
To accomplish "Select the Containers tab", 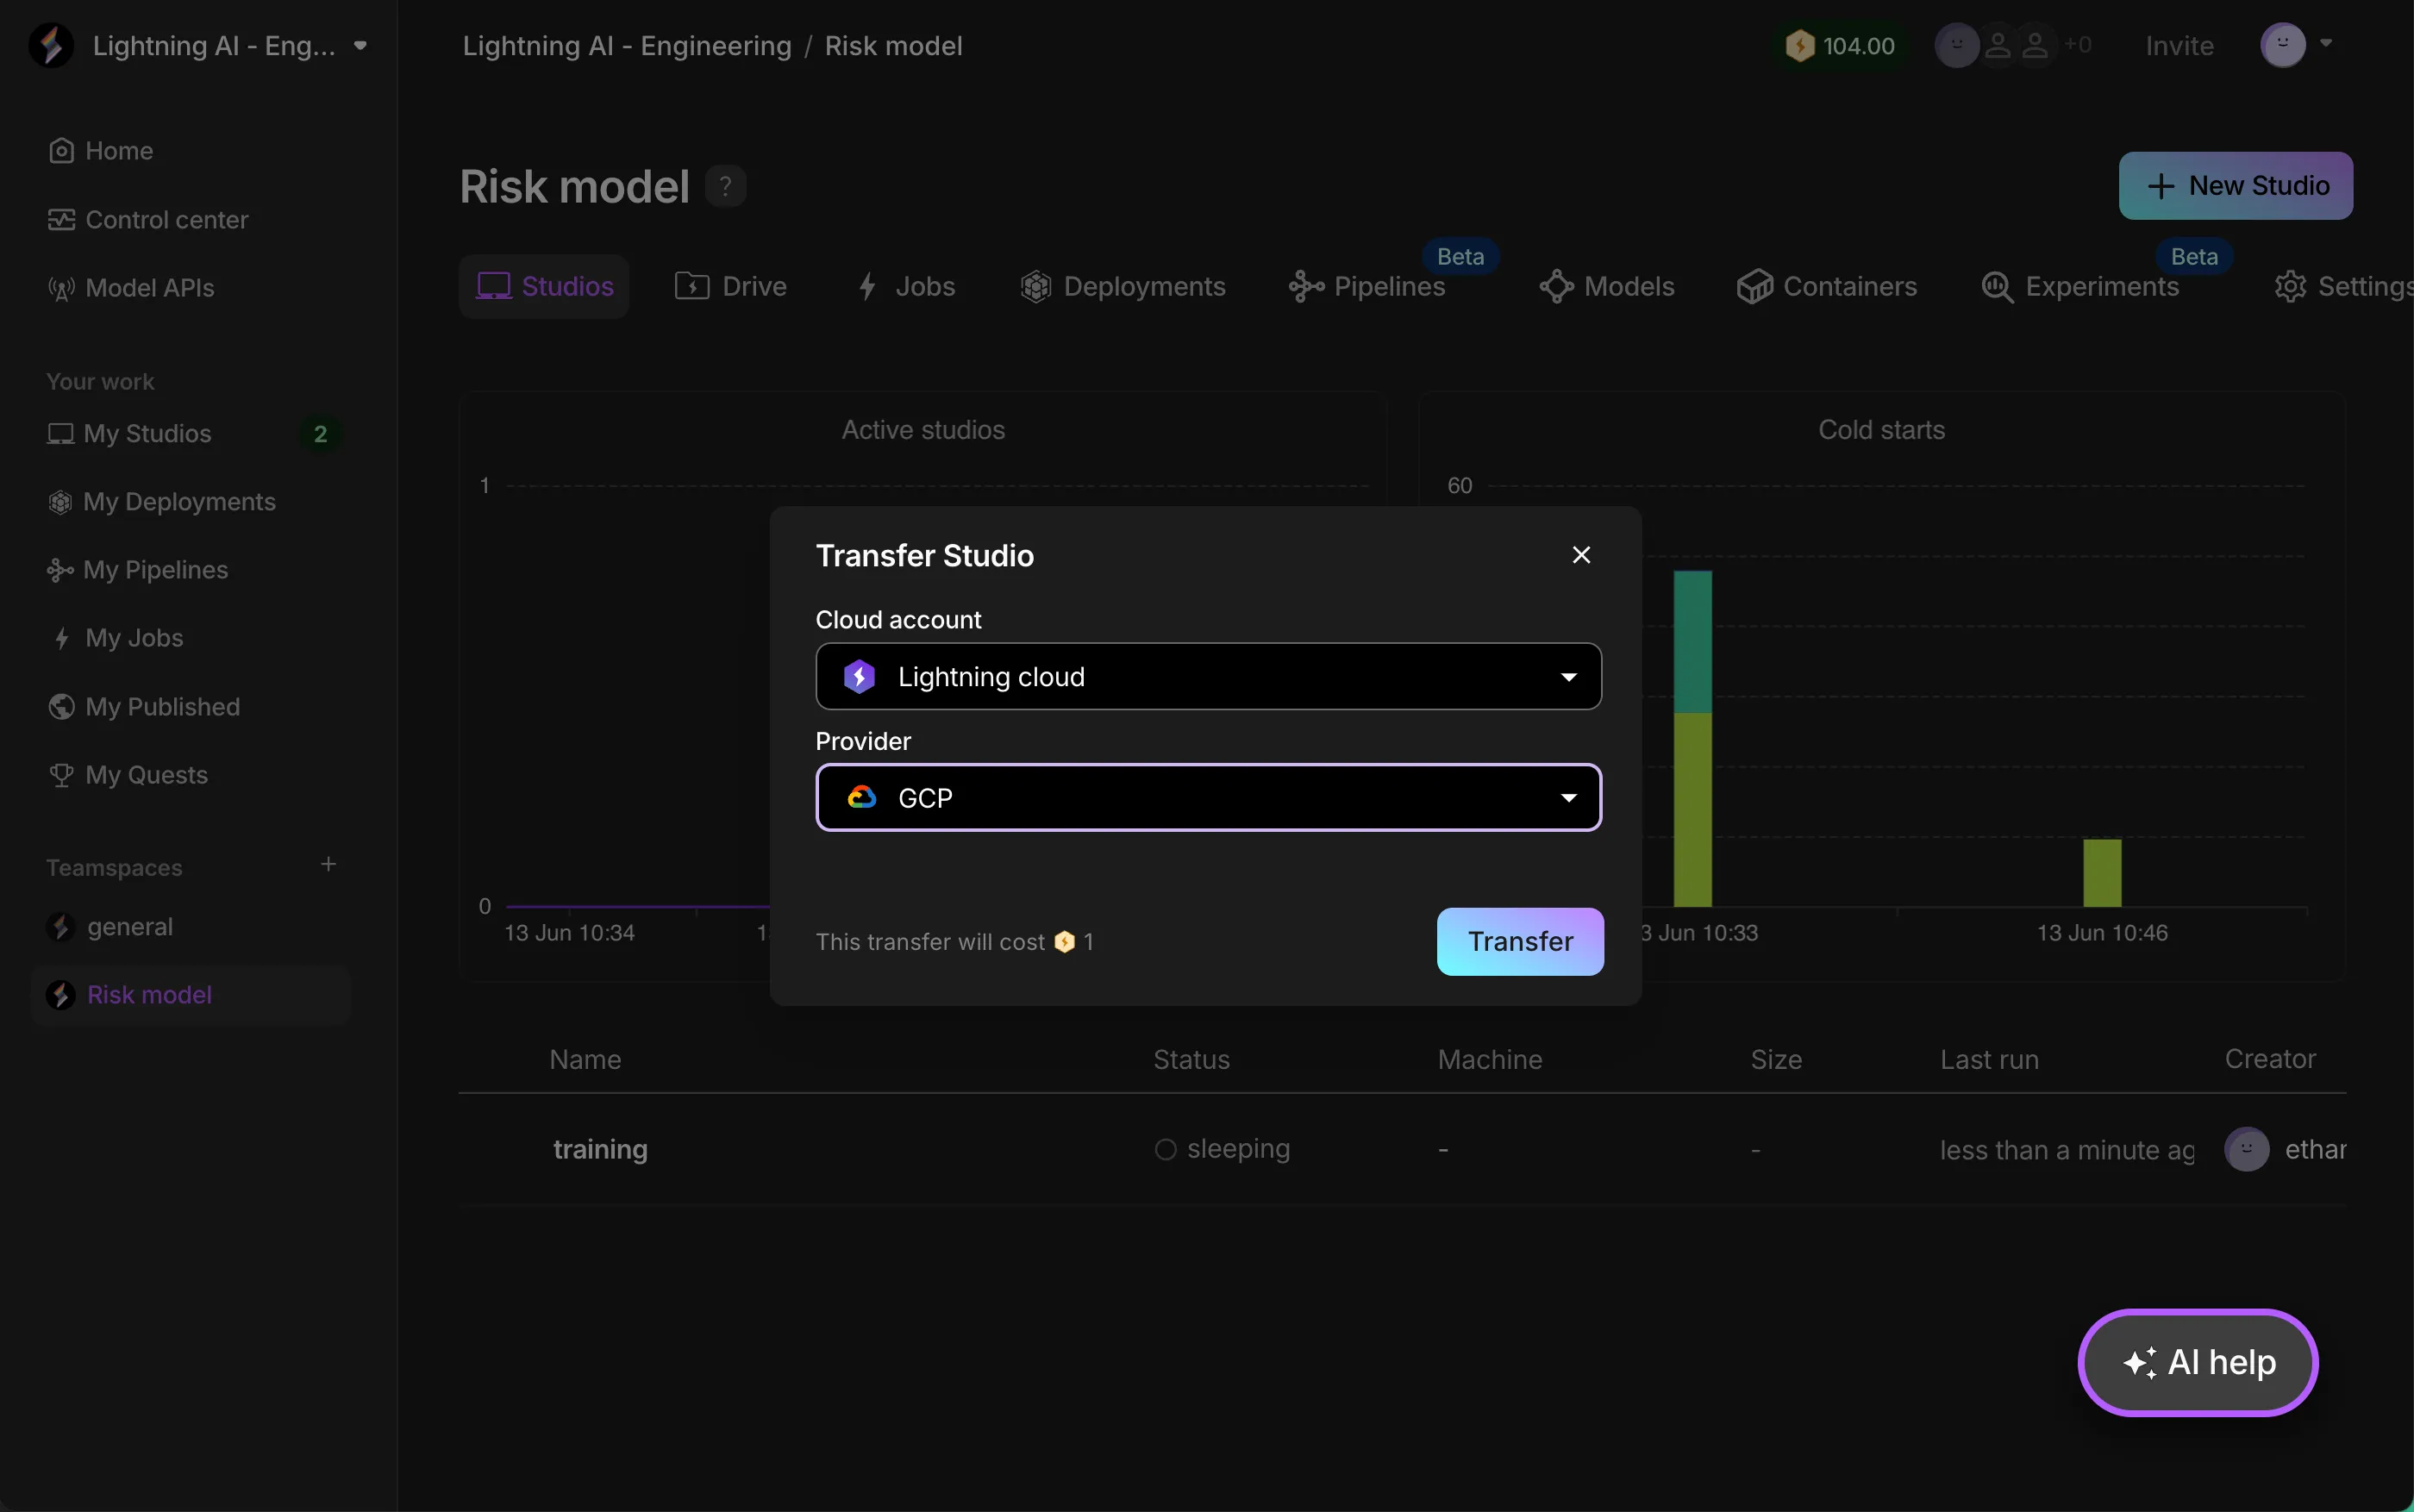I will (1827, 287).
